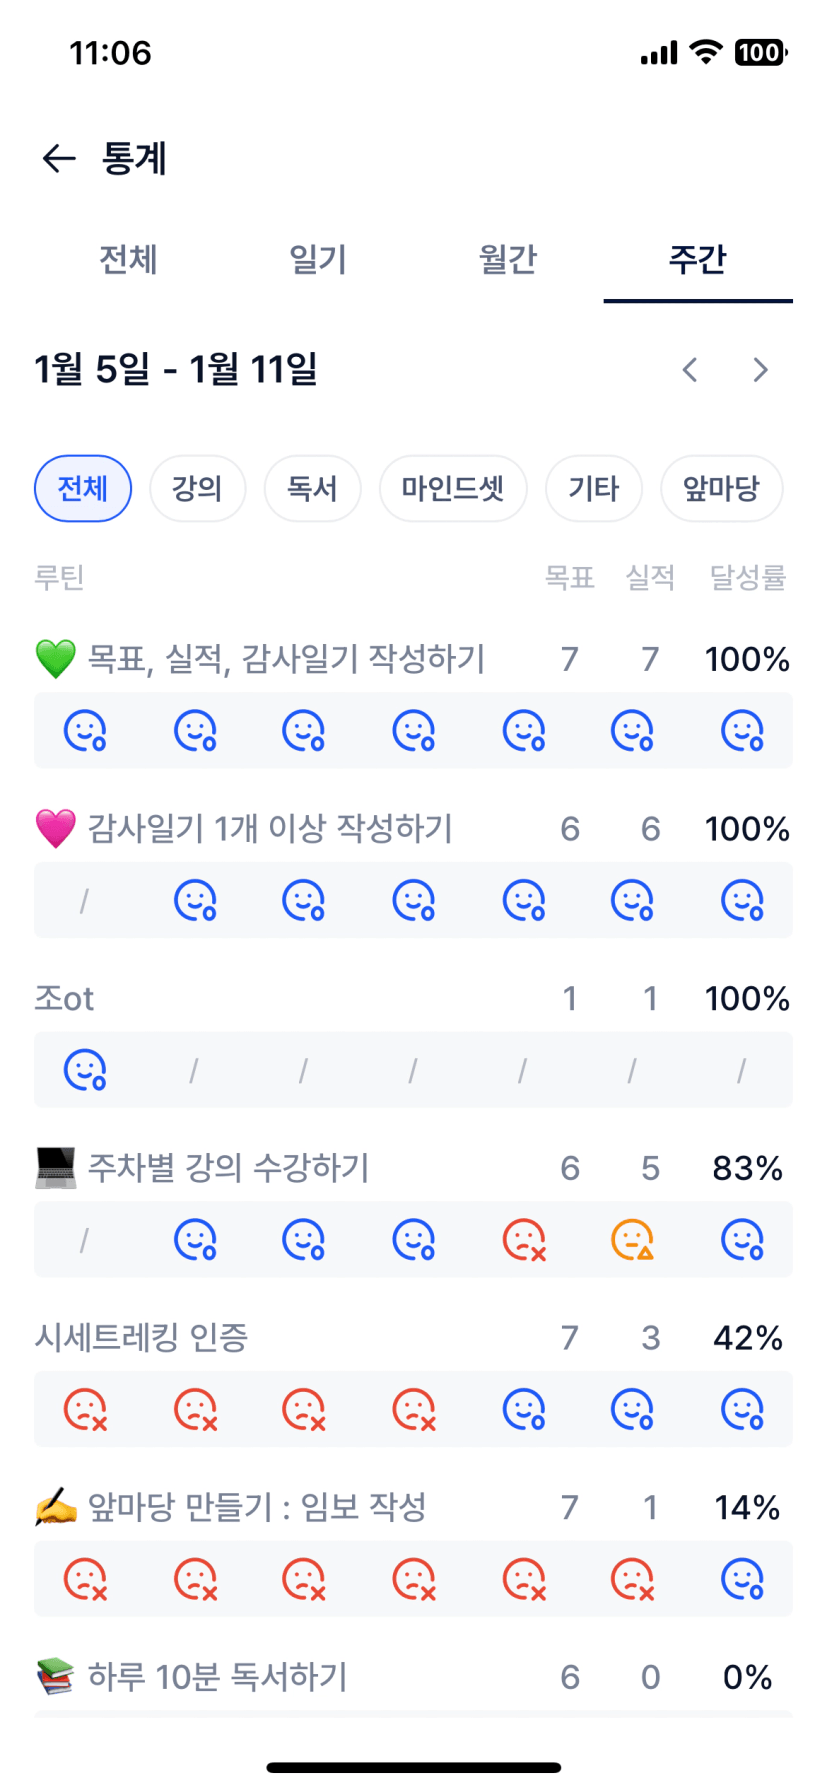Tap the green heart routine icon
Viewport: 827px width, 1790px height.
(56, 659)
